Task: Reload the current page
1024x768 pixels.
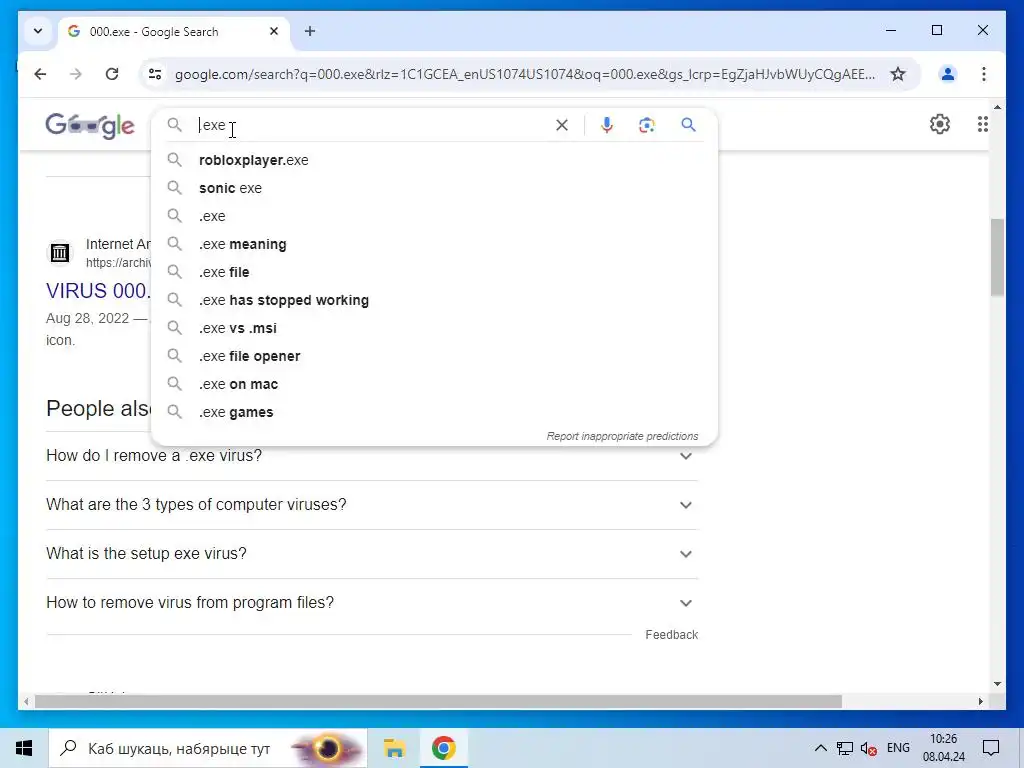Action: pos(112,74)
